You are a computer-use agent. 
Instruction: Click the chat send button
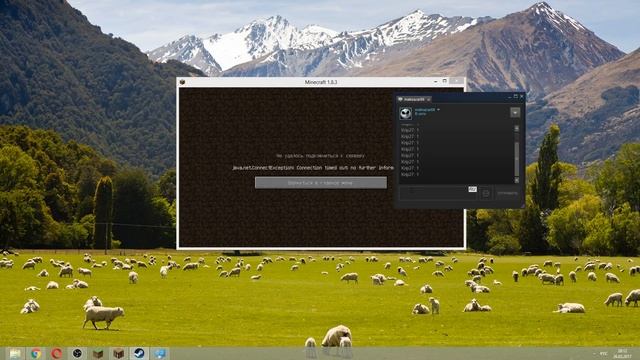click(x=507, y=193)
